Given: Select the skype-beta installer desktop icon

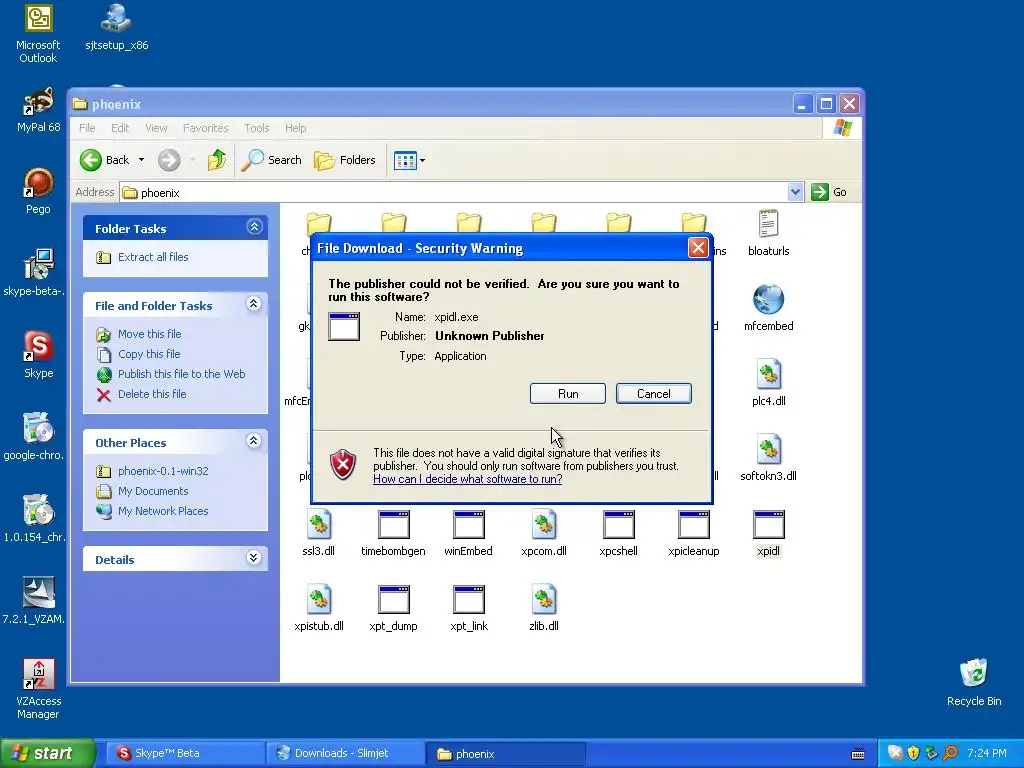Looking at the screenshot, I should tap(36, 273).
